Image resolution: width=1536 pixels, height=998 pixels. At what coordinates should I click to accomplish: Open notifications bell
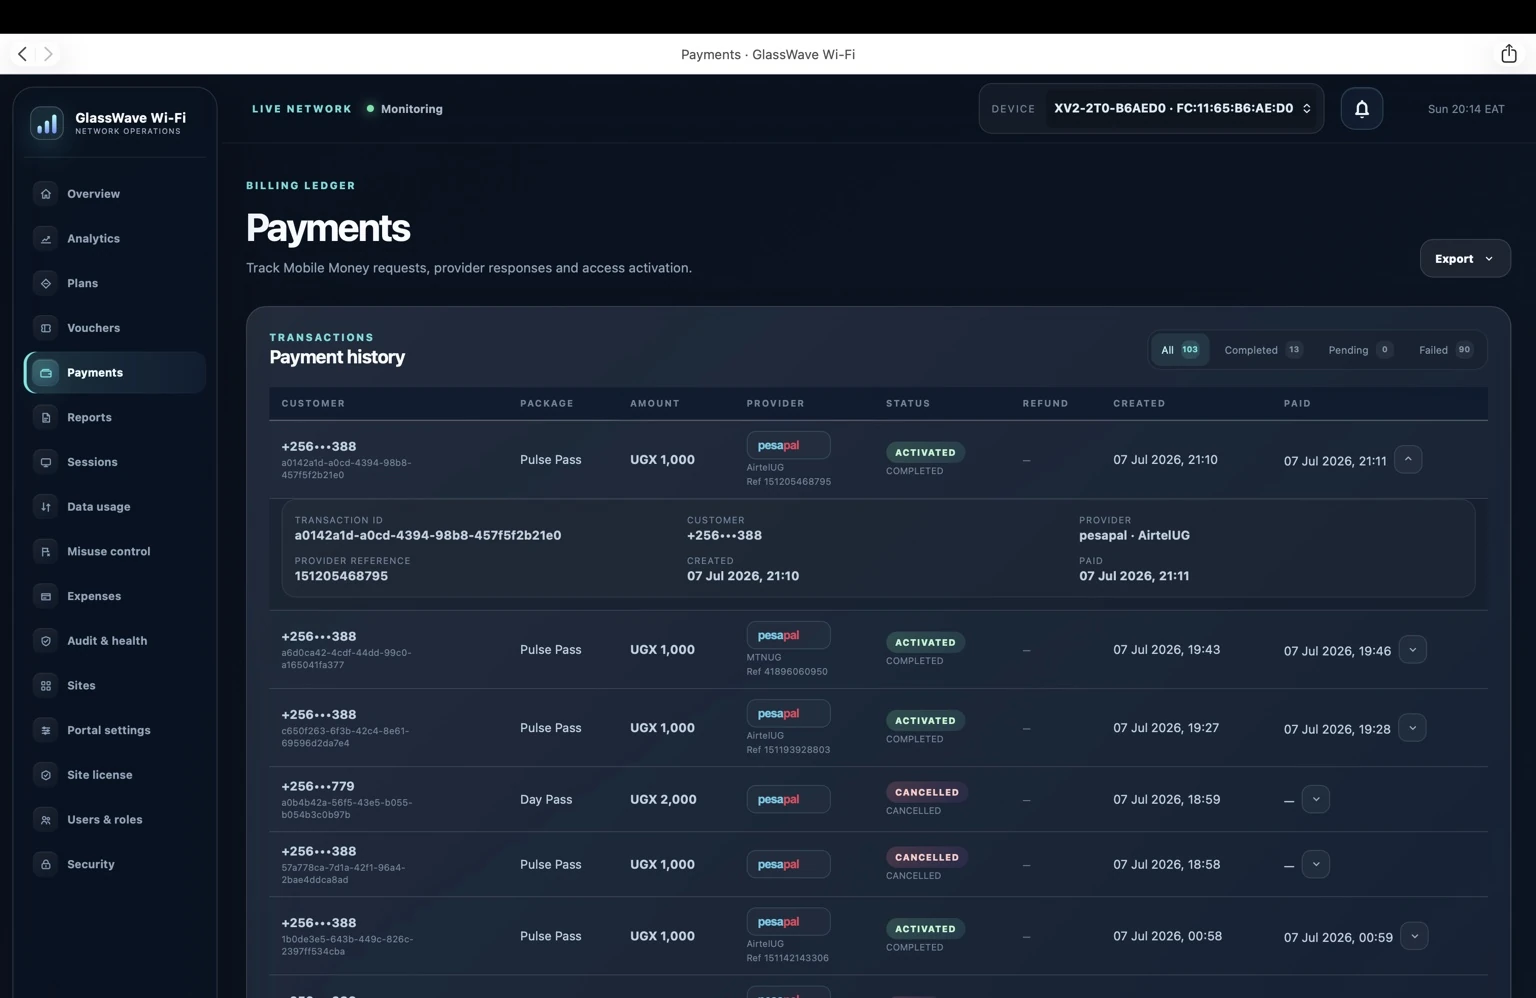1361,109
